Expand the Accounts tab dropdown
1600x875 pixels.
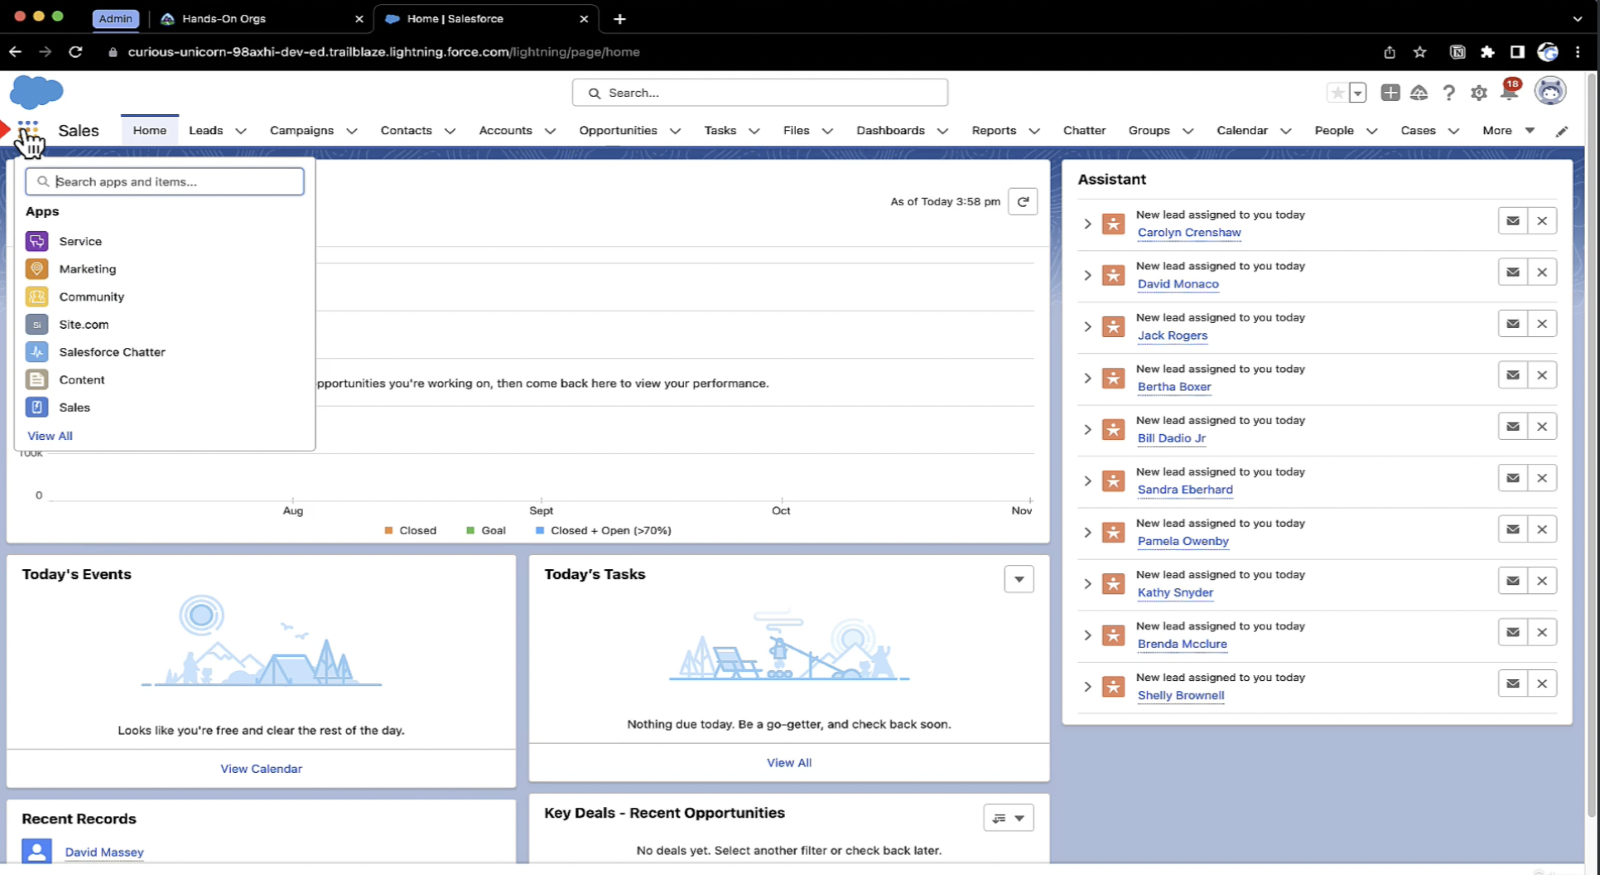coord(550,131)
